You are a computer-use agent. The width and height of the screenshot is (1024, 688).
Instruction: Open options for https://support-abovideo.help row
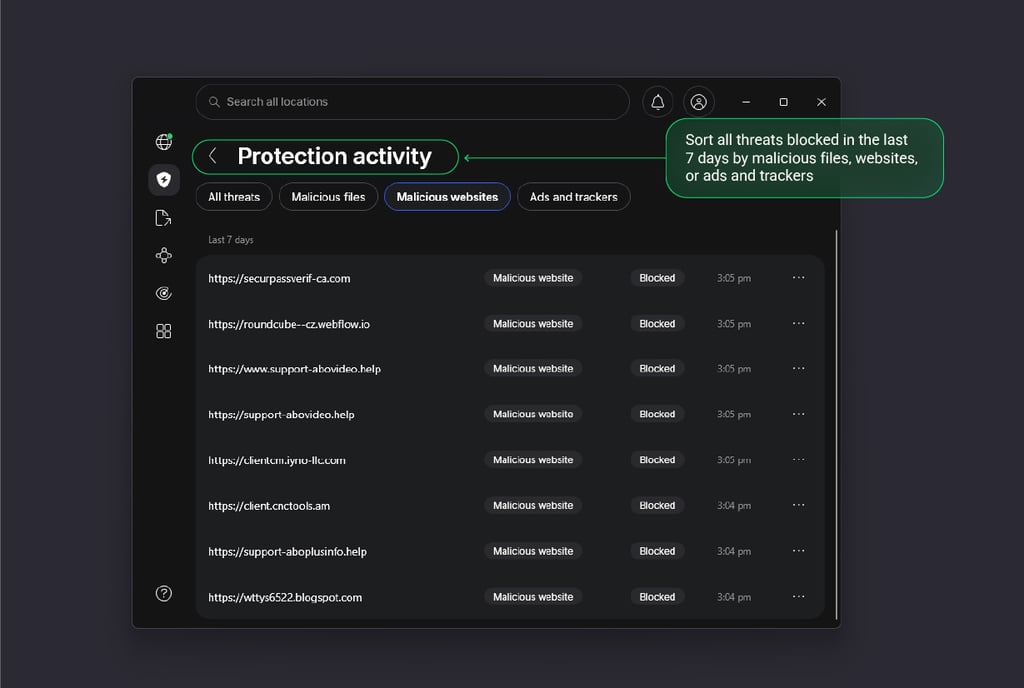point(799,414)
